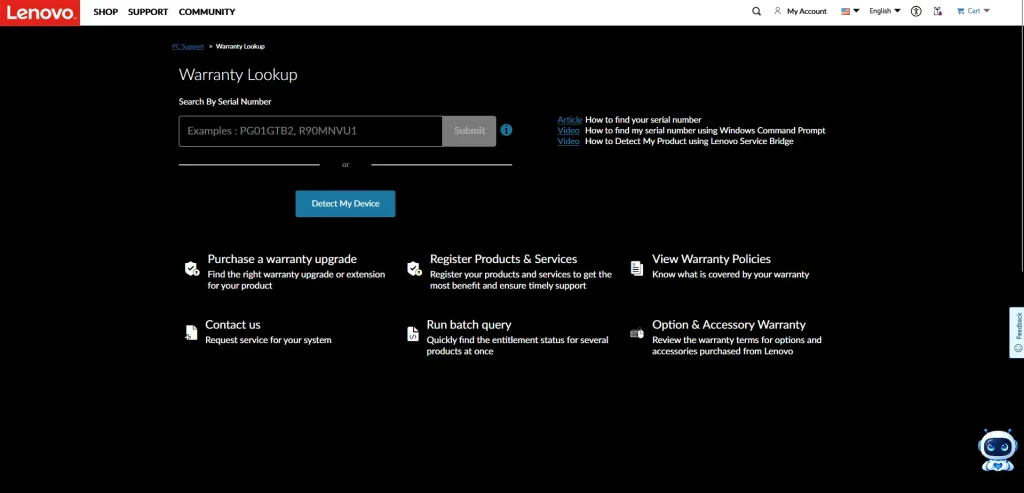Focus the serial number input field
The width and height of the screenshot is (1024, 493).
(311, 131)
